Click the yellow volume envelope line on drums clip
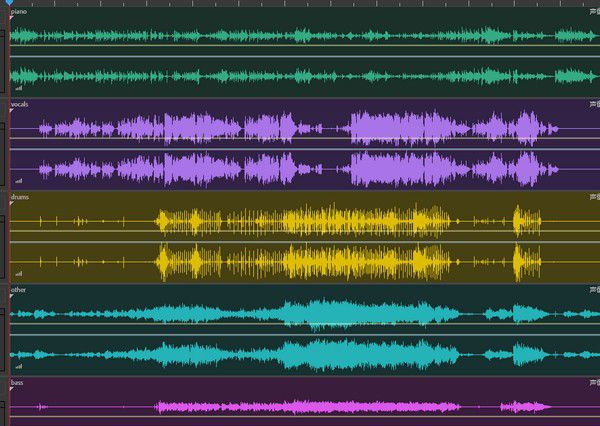 click(305, 231)
